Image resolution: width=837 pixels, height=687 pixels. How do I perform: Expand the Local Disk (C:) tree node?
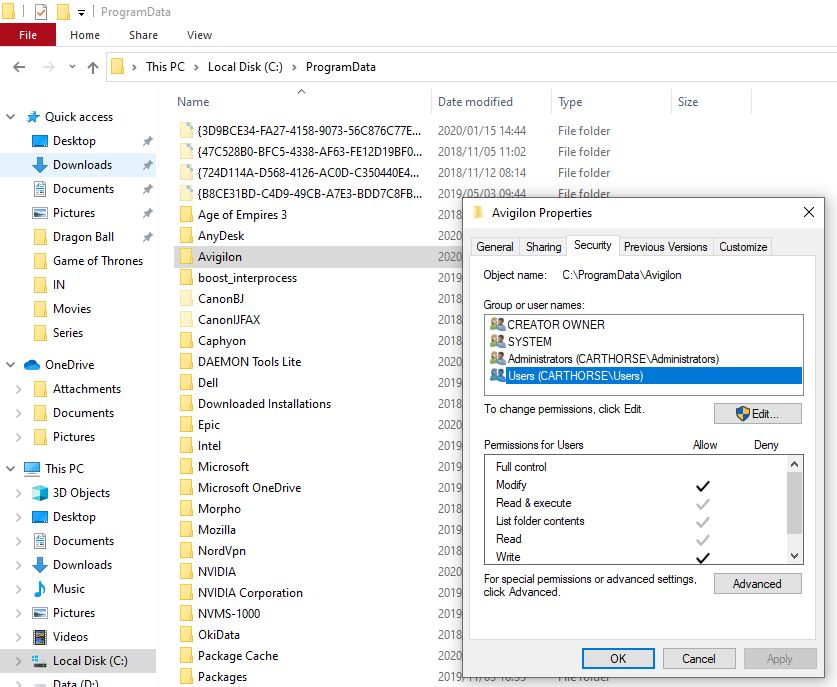pyautogui.click(x=19, y=661)
